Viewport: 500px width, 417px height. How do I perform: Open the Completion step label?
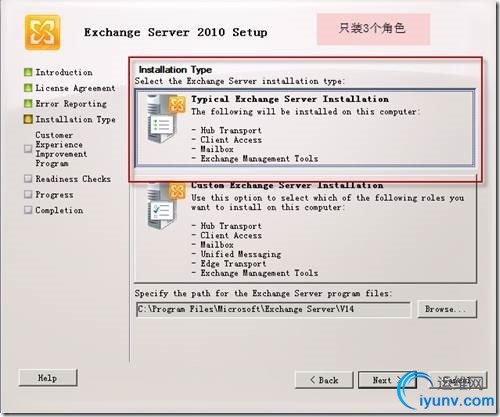59,210
